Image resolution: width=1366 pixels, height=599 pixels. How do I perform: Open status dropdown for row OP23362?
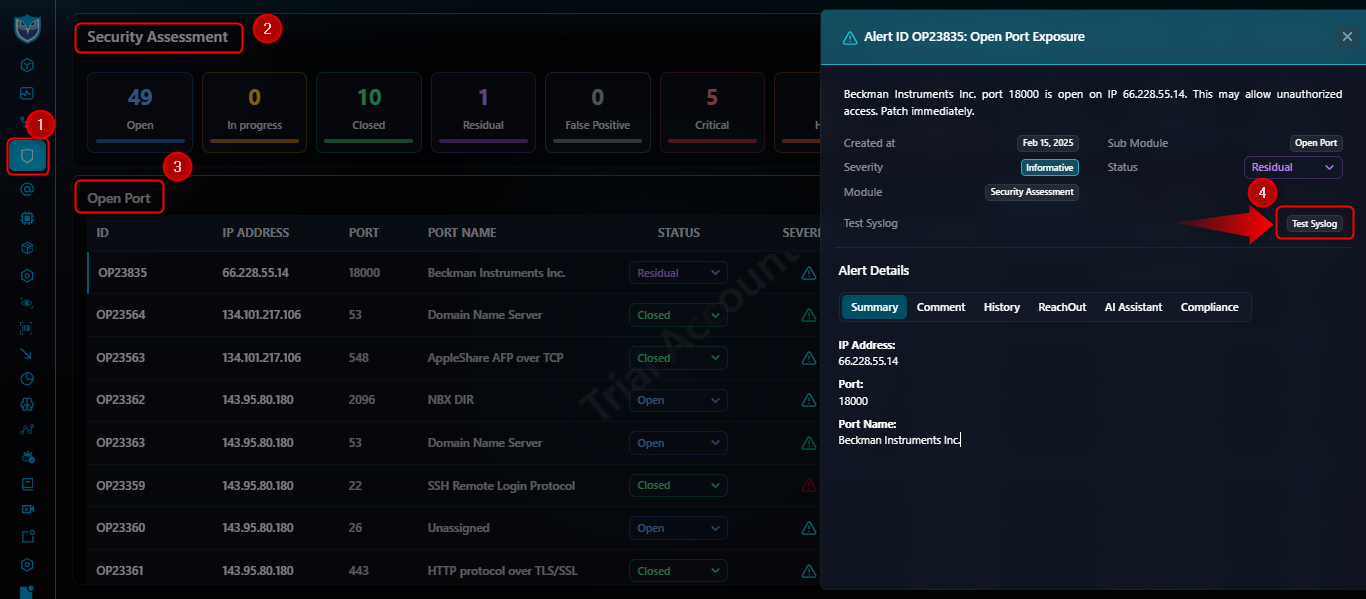(678, 400)
